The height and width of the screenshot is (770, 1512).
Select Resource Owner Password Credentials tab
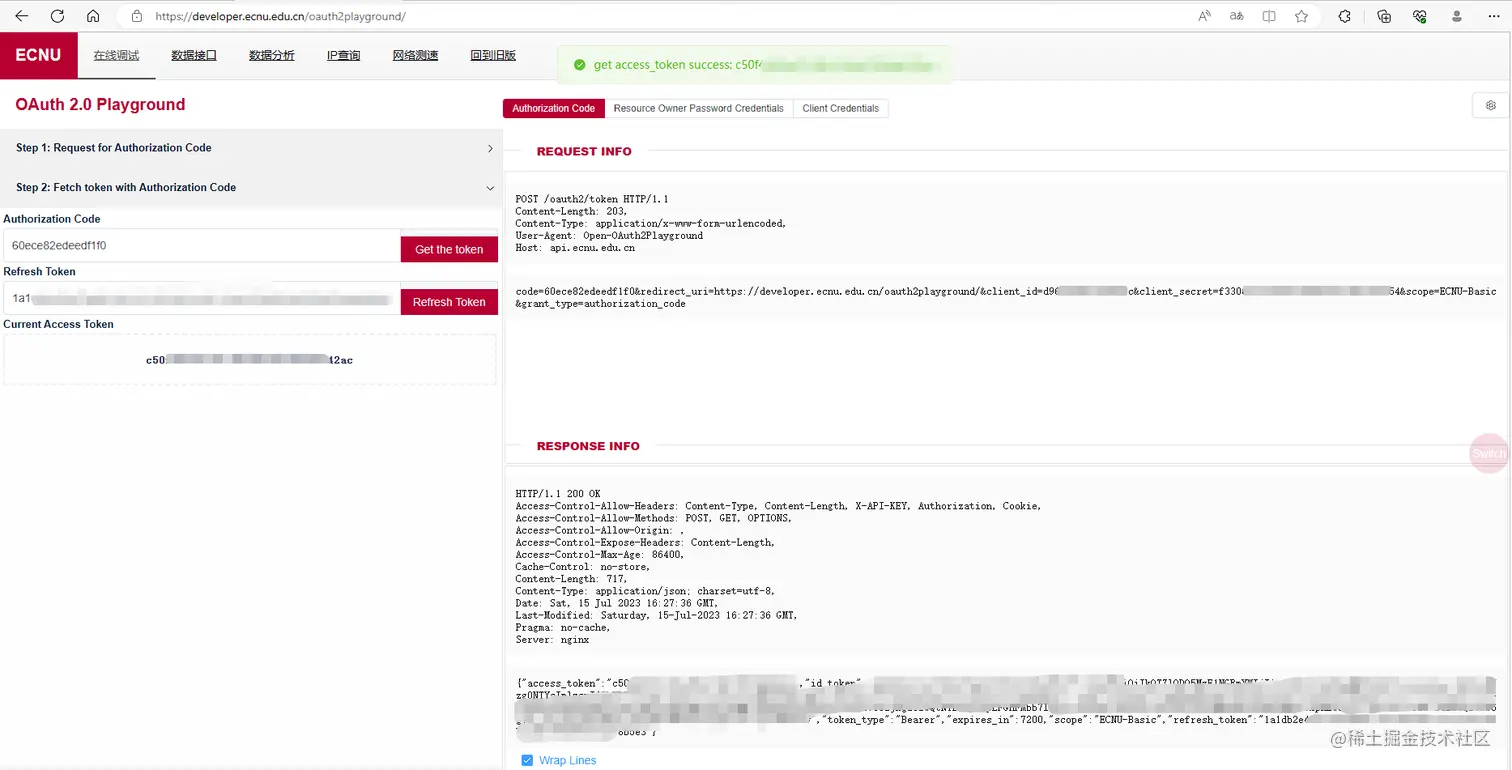(698, 108)
